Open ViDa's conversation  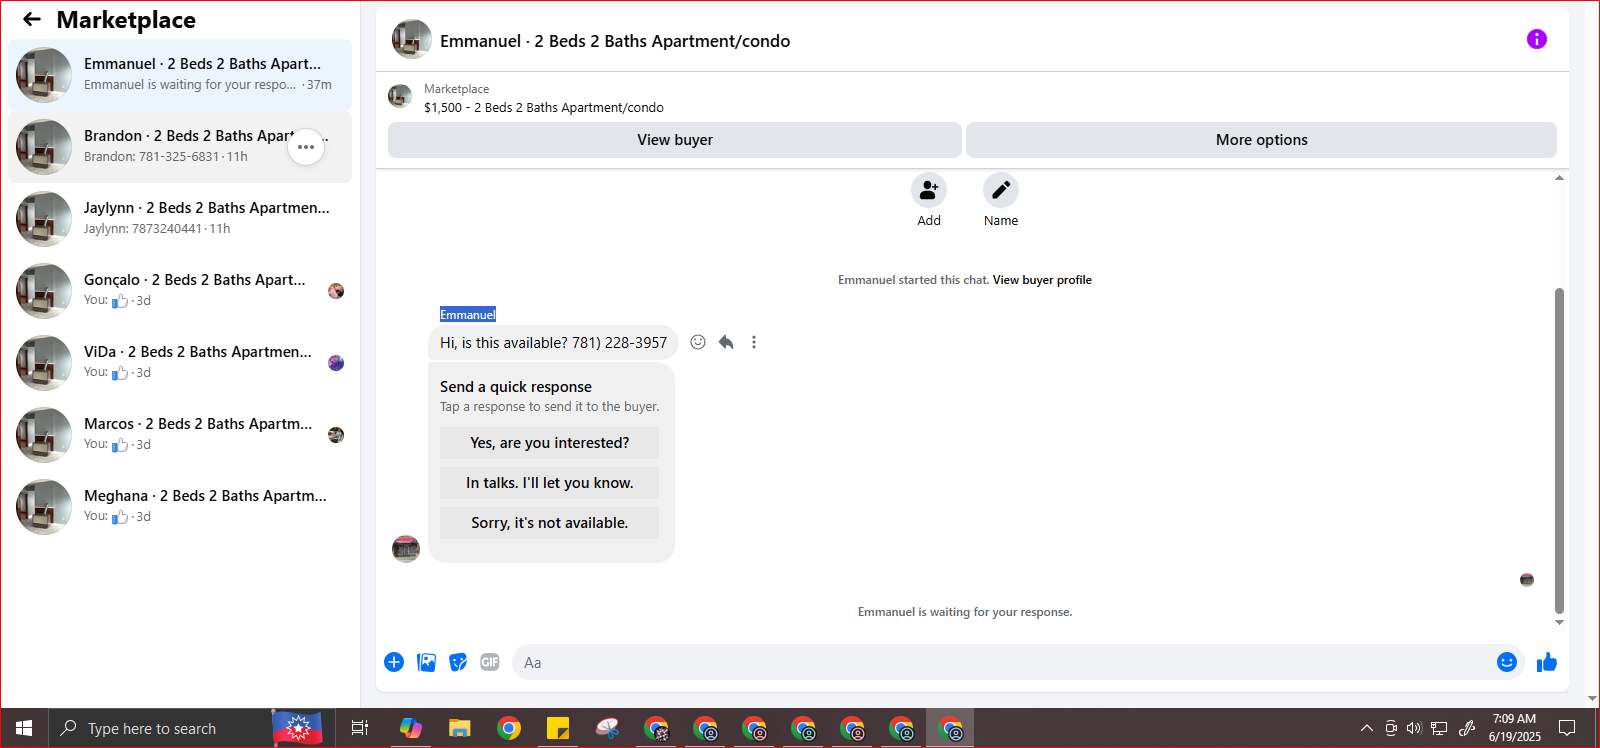[180, 363]
